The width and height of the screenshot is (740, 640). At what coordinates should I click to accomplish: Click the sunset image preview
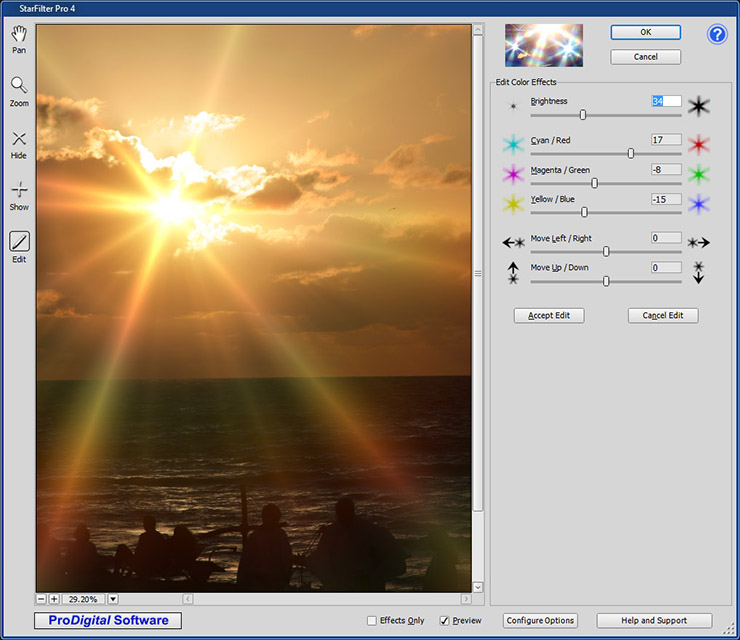pos(254,308)
